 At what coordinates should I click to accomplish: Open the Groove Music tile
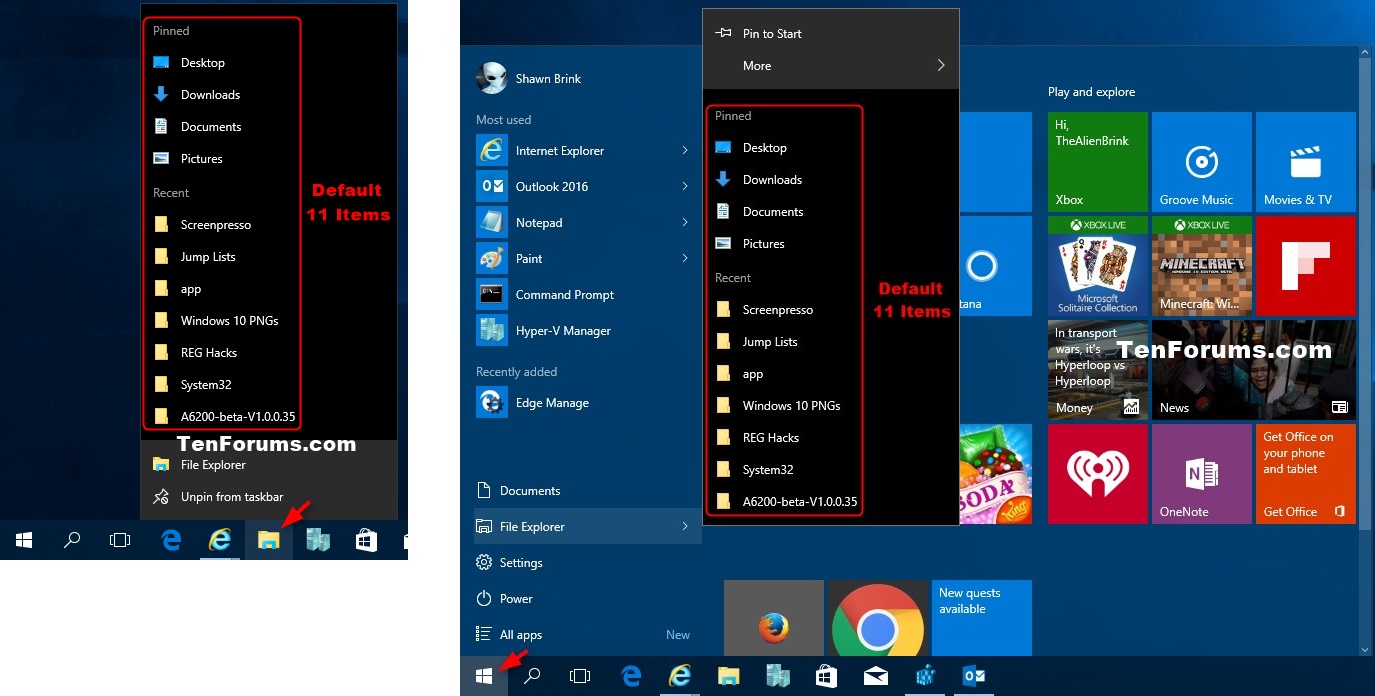(x=1201, y=162)
